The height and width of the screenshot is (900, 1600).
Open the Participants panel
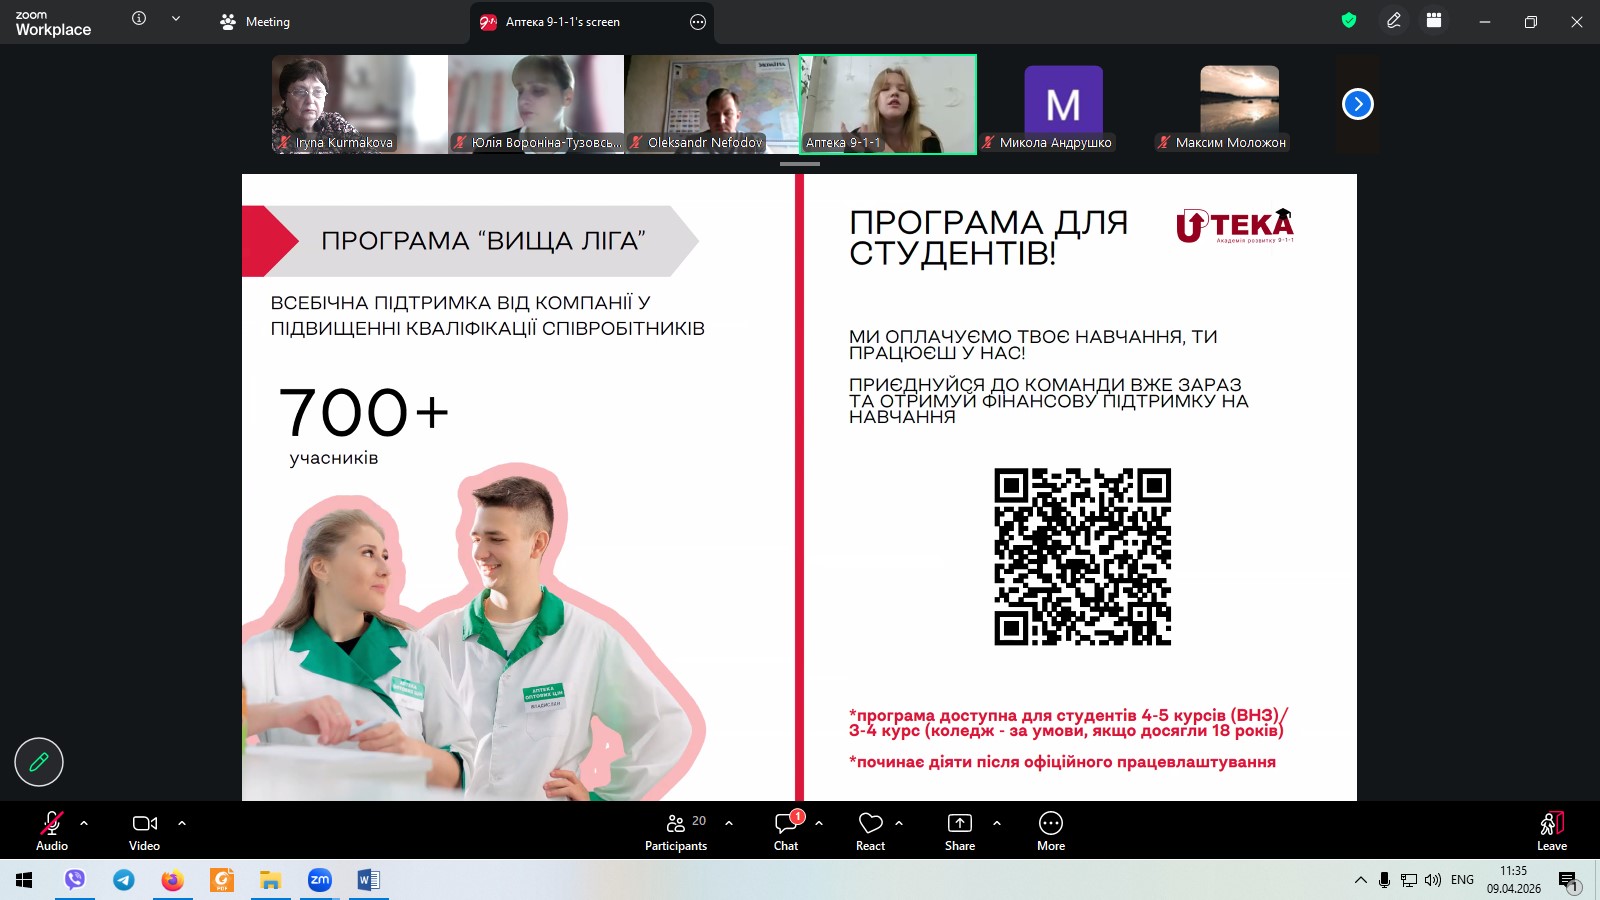676,830
